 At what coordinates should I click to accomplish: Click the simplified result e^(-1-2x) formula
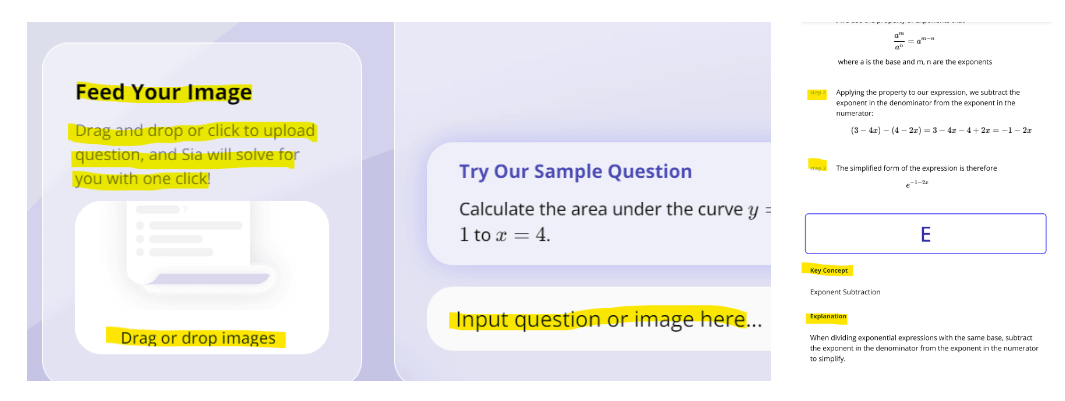pyautogui.click(x=916, y=184)
